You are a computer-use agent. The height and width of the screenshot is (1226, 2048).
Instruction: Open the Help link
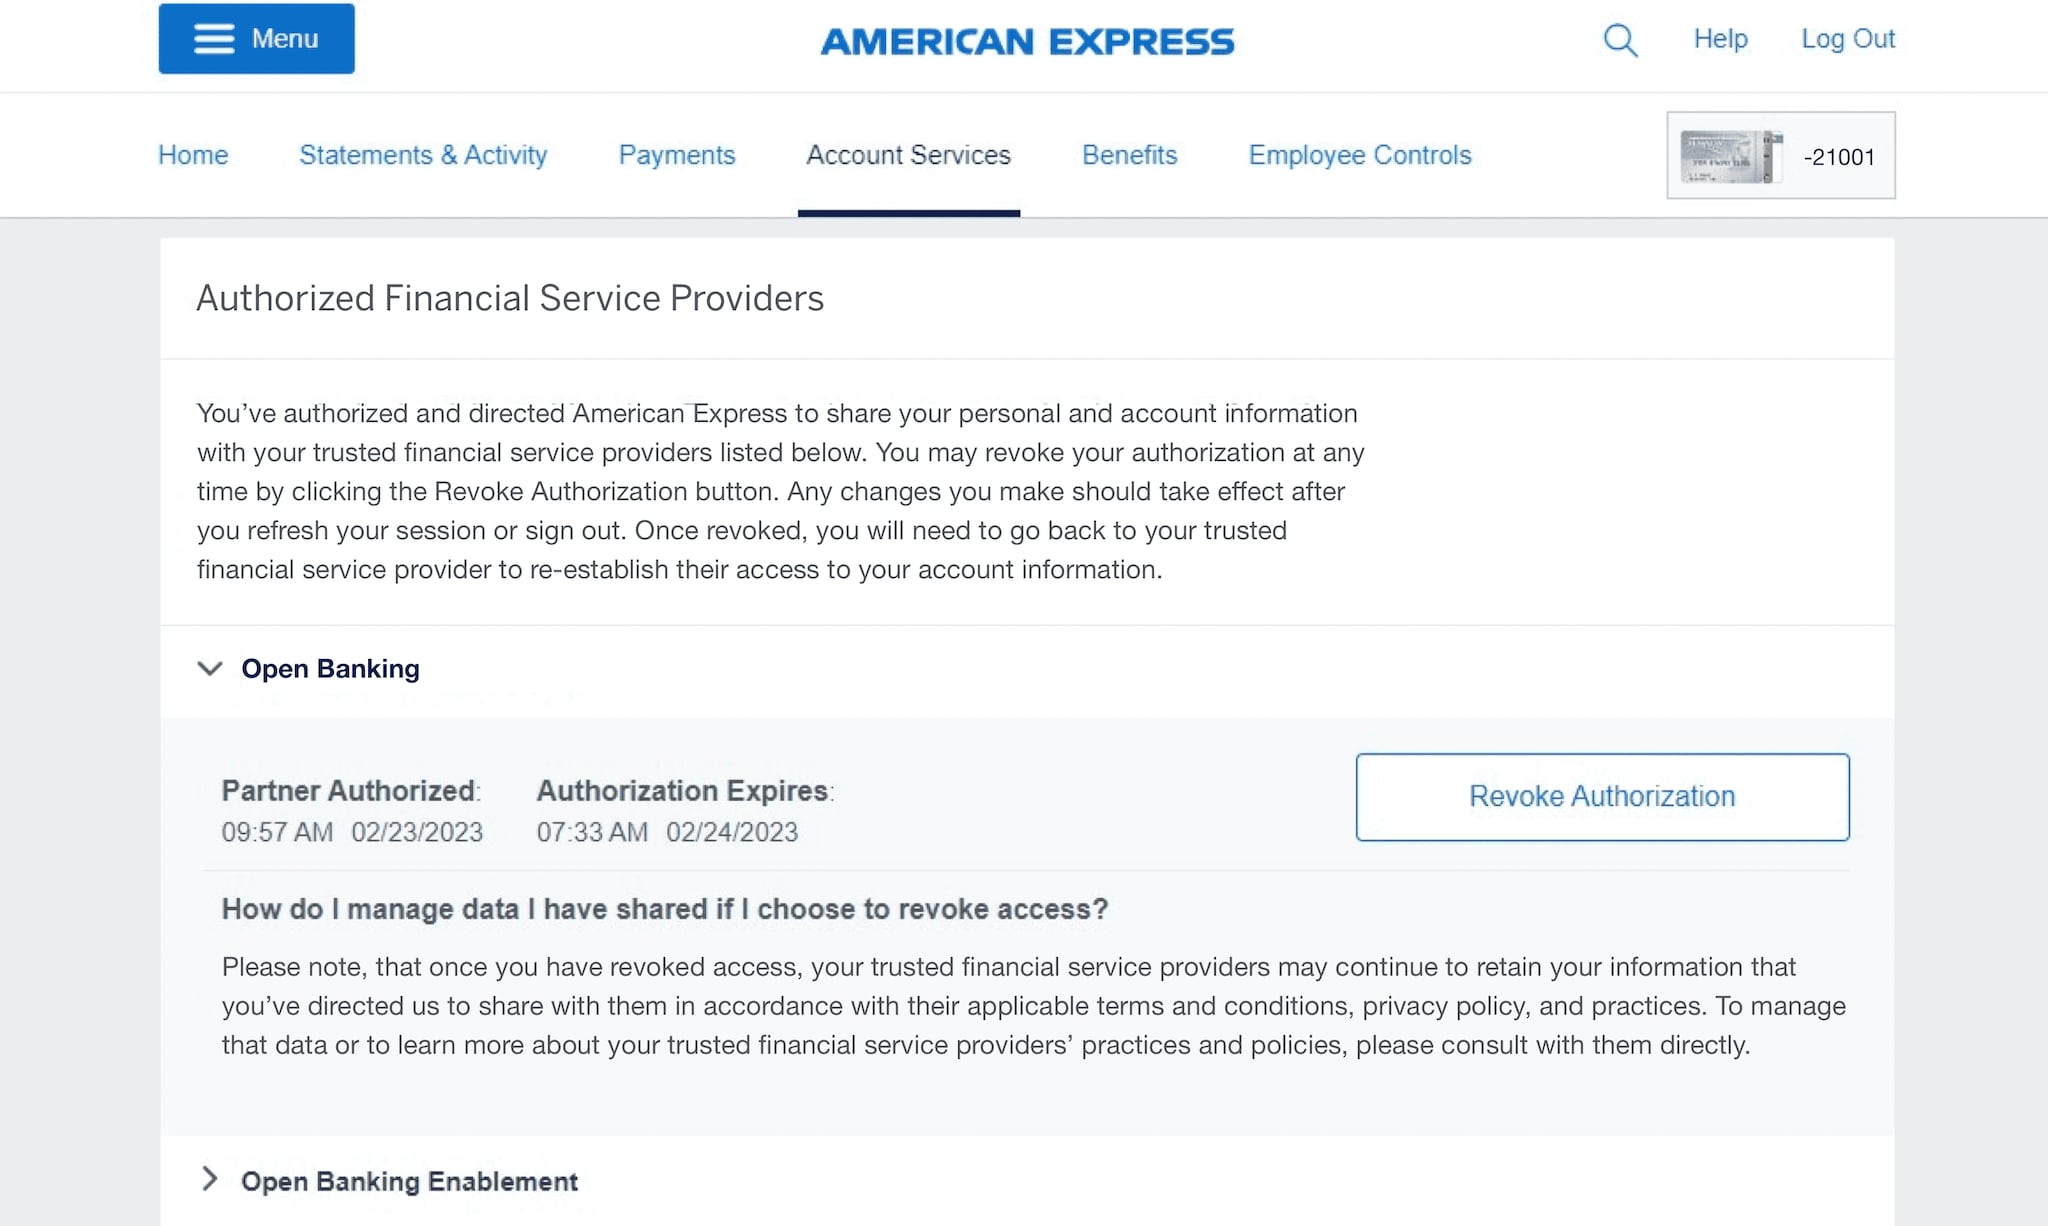[x=1720, y=39]
